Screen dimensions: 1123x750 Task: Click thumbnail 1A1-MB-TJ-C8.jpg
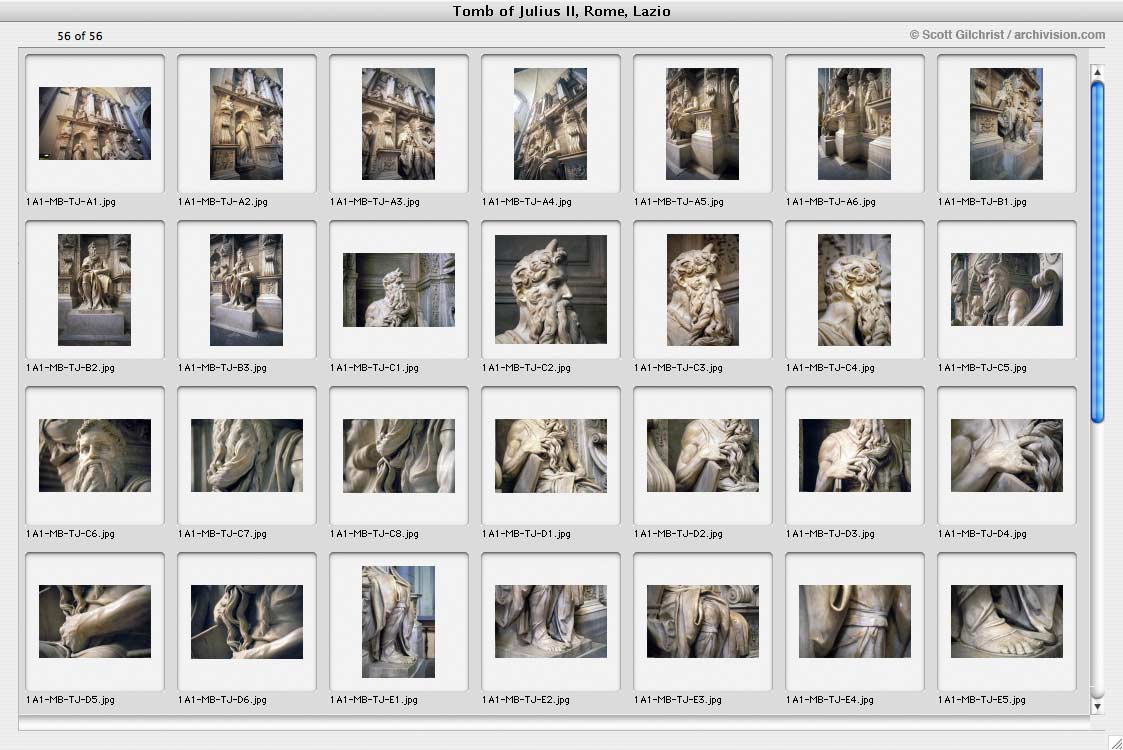coord(398,456)
